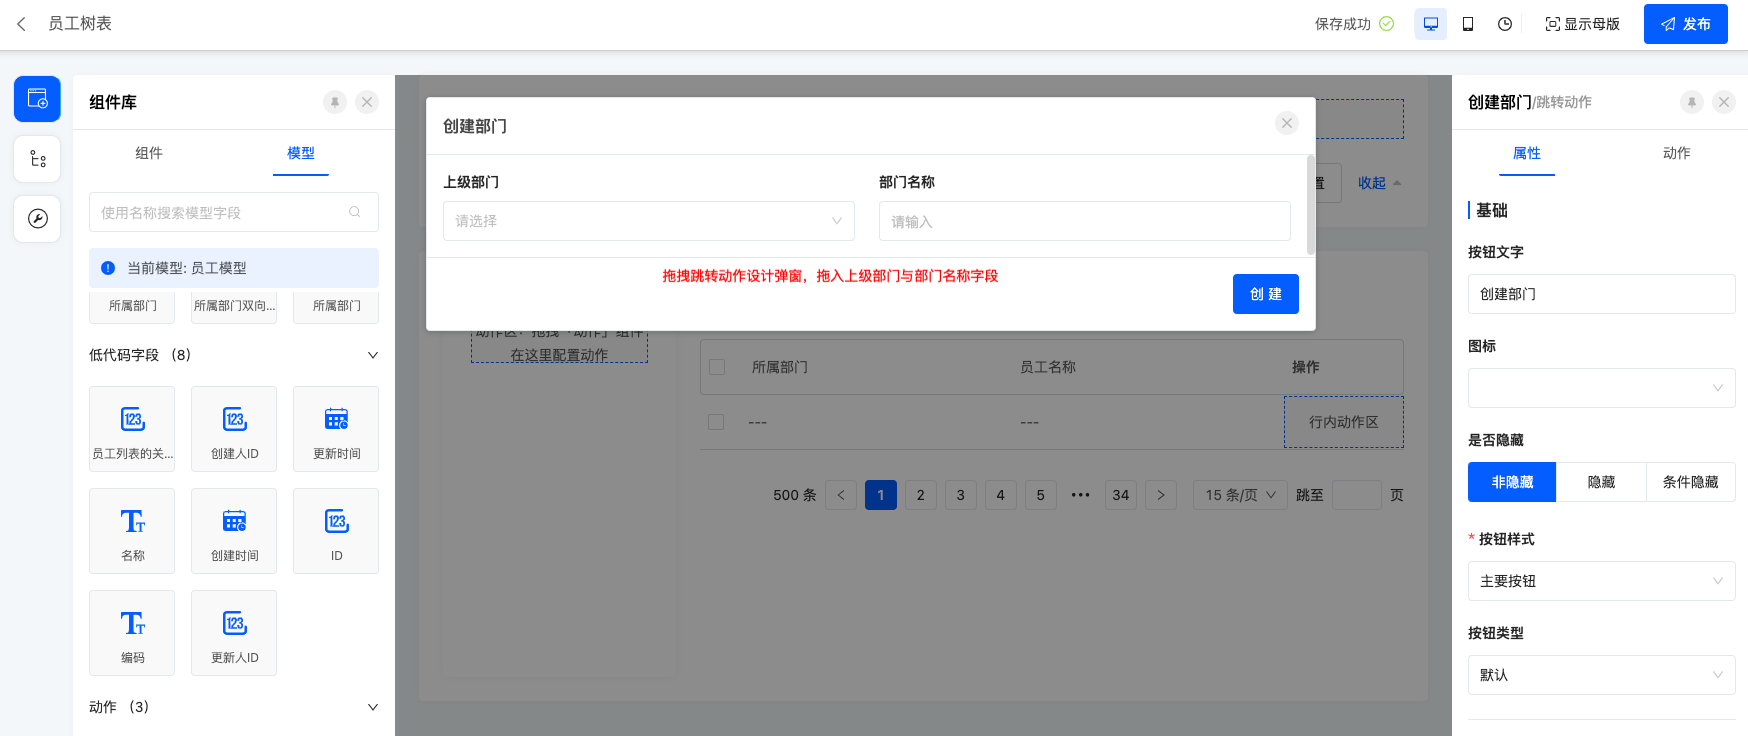1748x736 pixels.
Task: Close the 组件库 panel
Action: [367, 102]
